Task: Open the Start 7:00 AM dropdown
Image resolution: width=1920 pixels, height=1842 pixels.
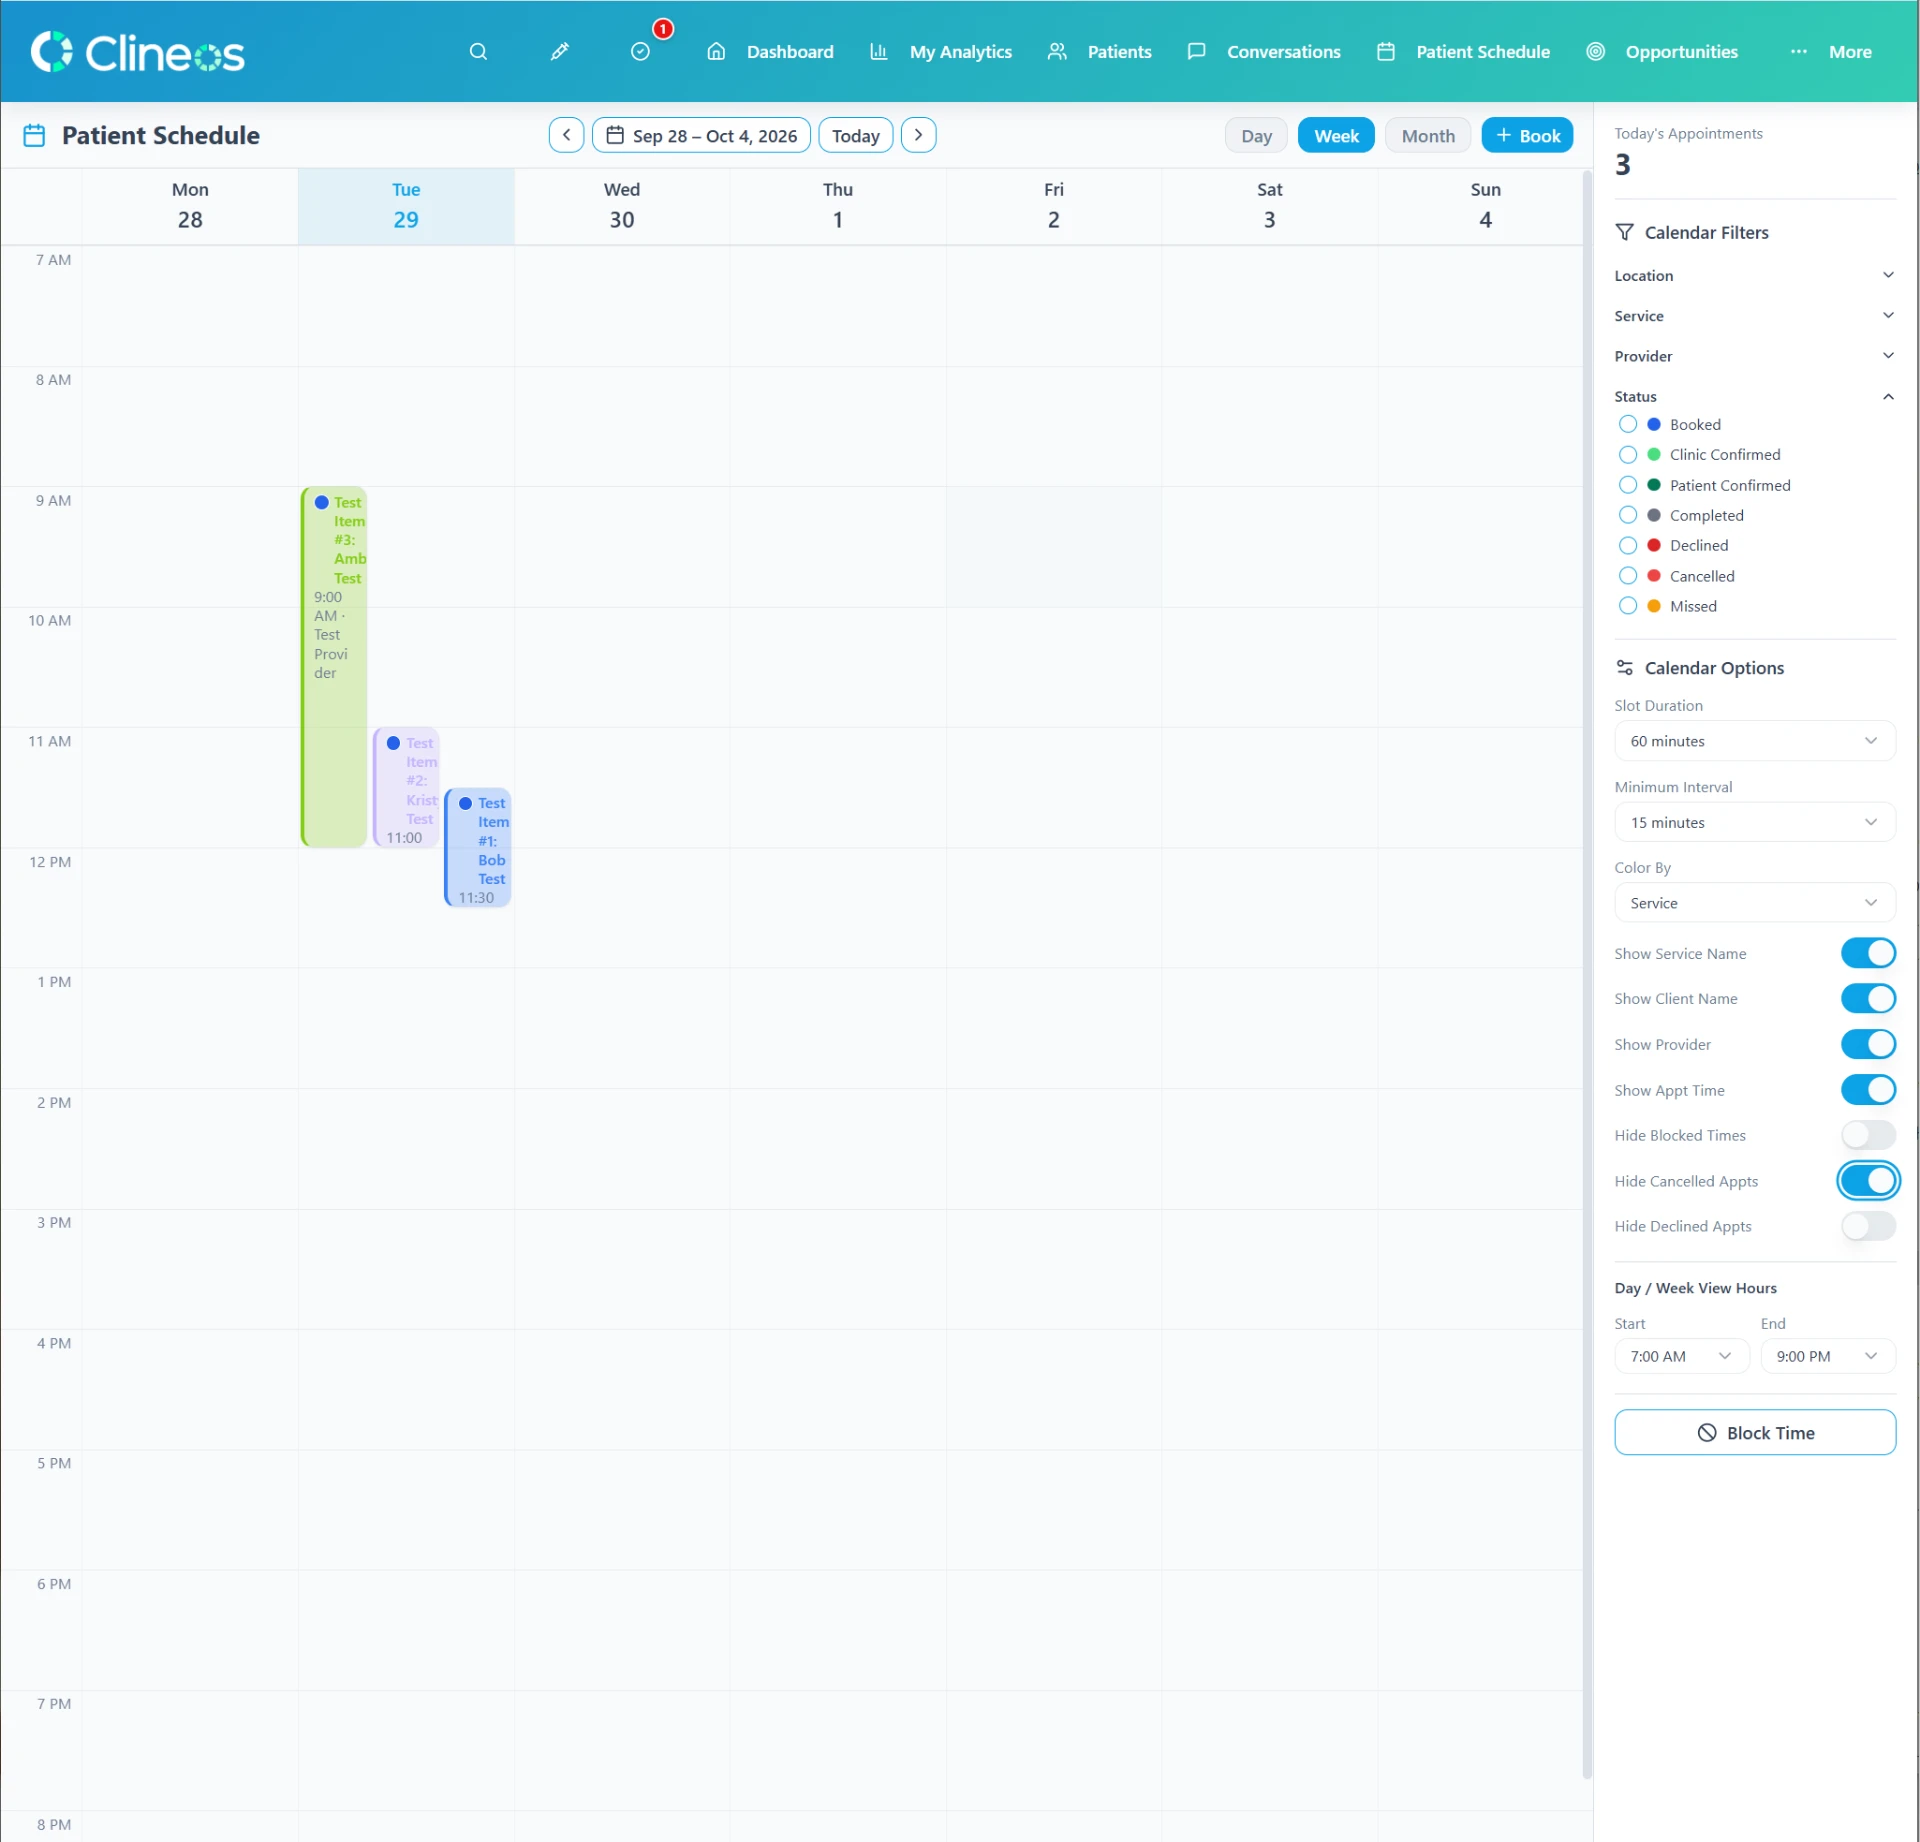Action: pos(1681,1356)
